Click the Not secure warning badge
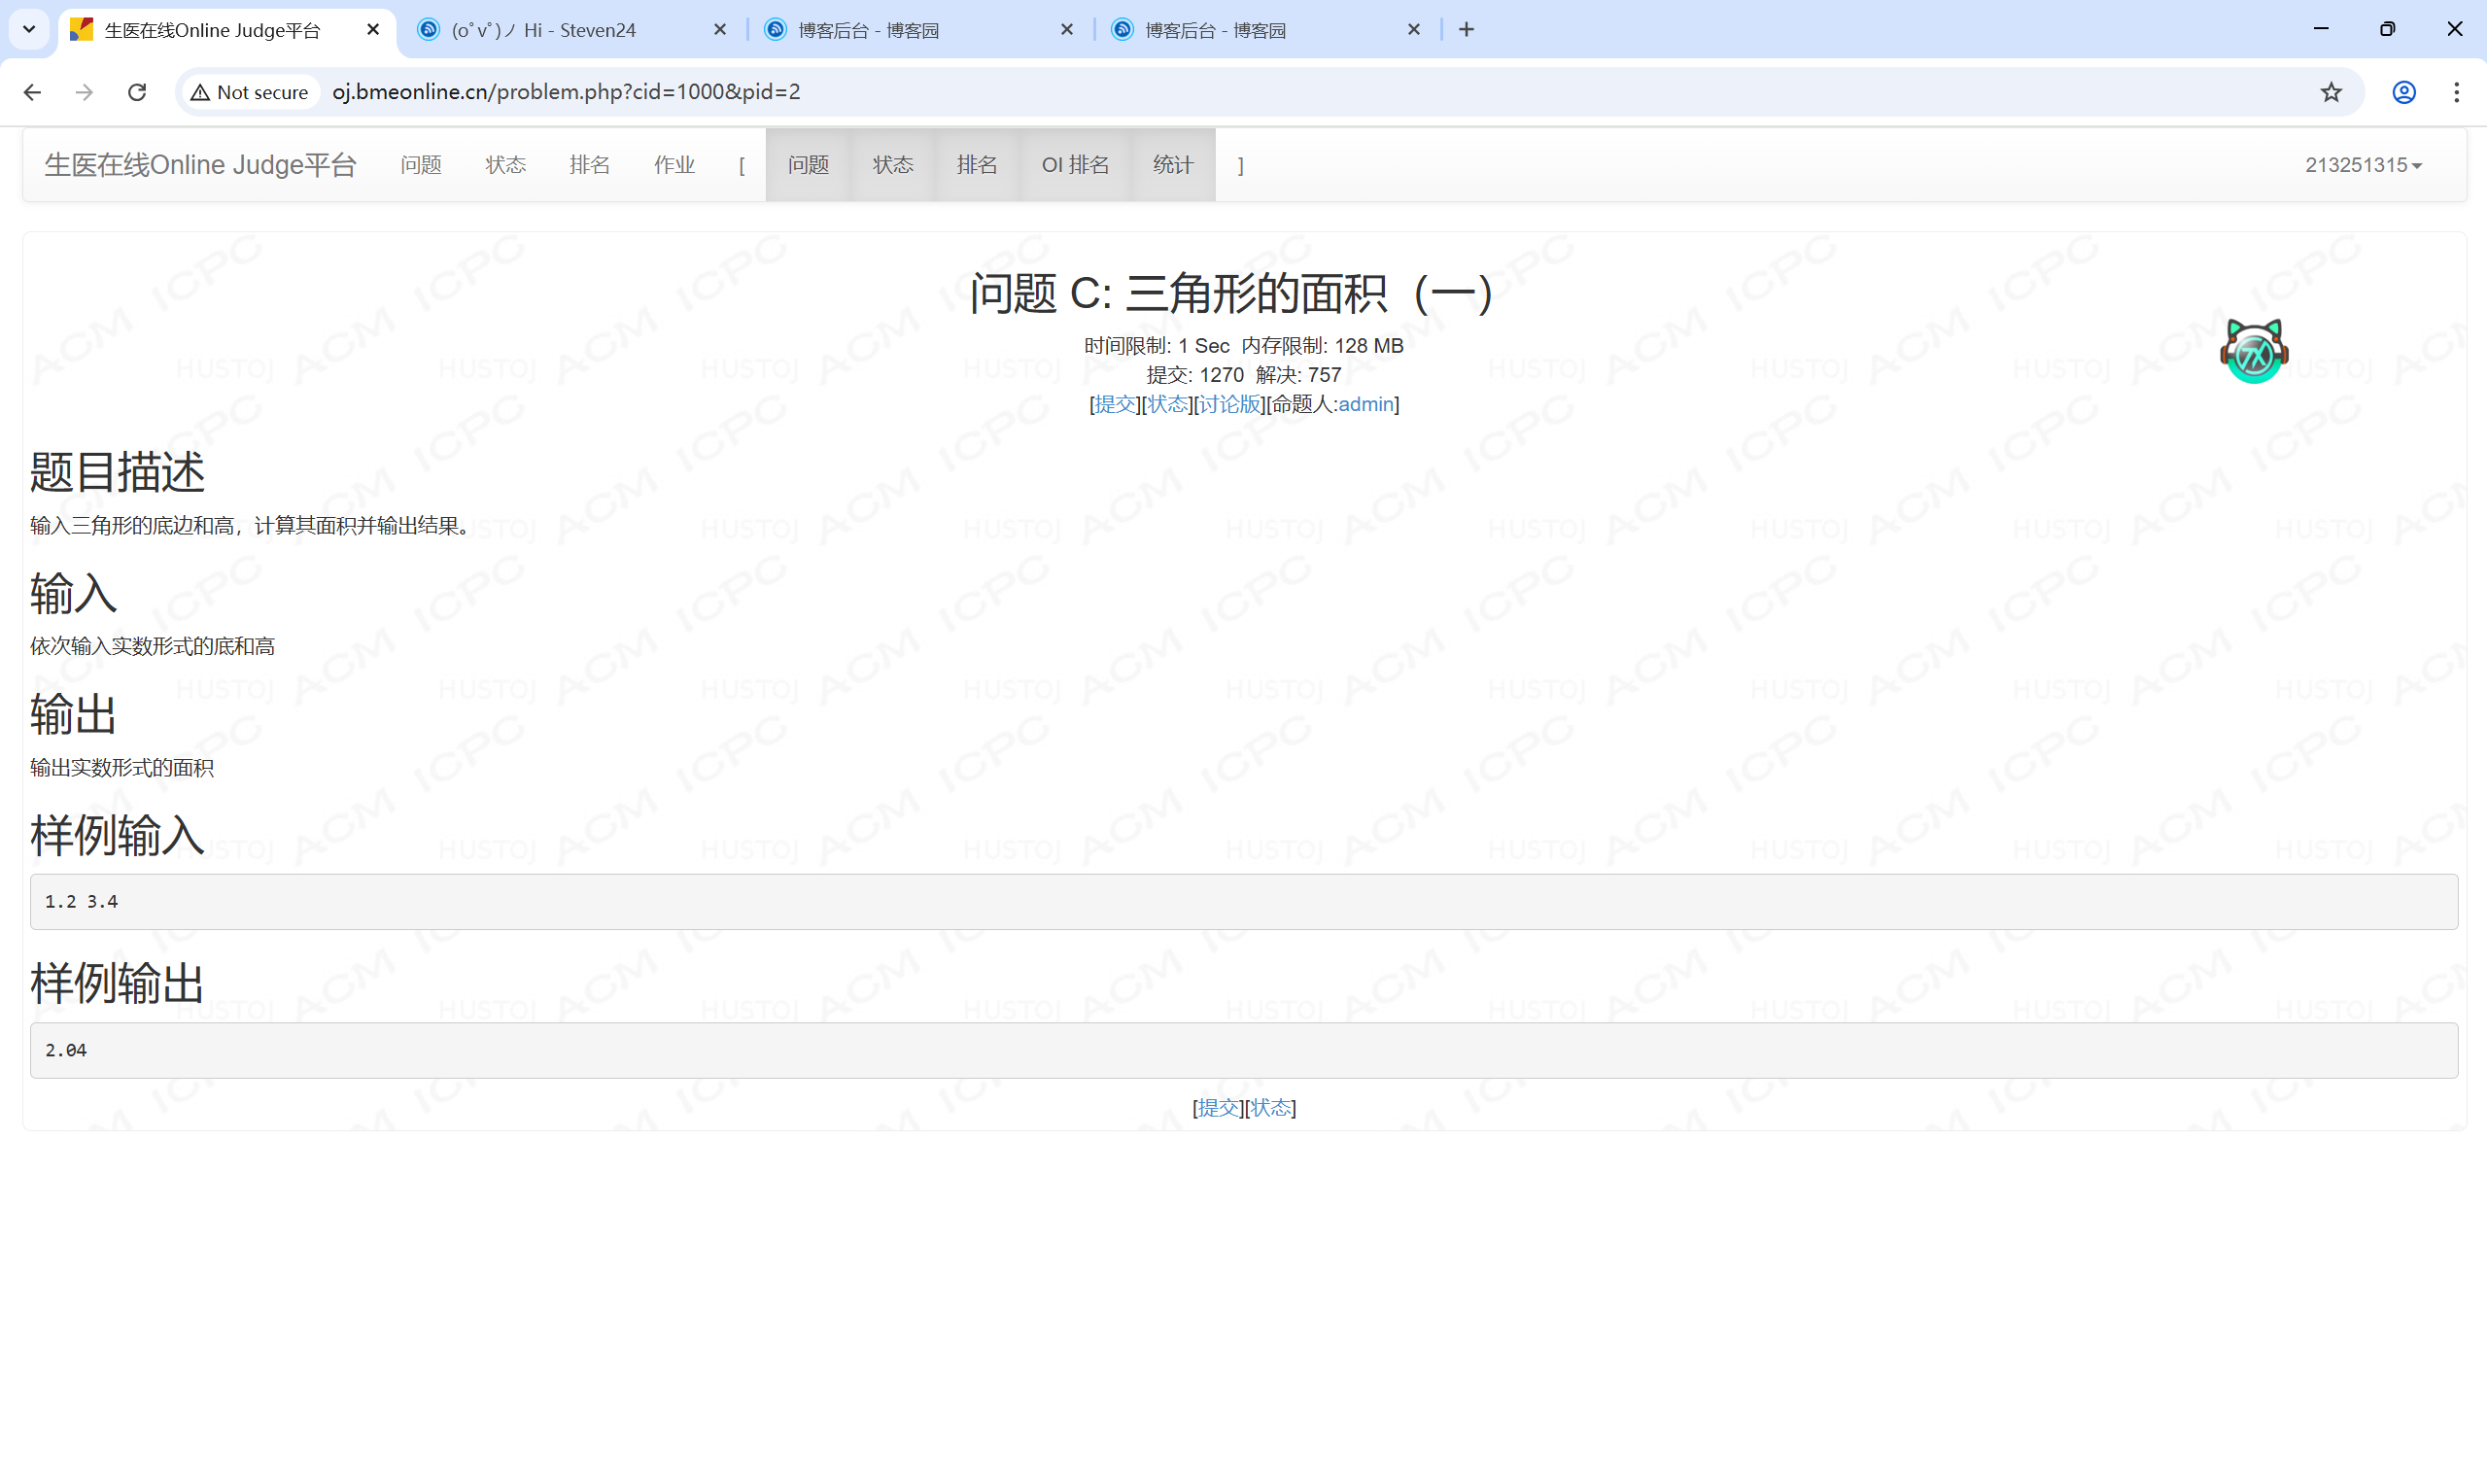Image resolution: width=2487 pixels, height=1484 pixels. click(x=250, y=92)
